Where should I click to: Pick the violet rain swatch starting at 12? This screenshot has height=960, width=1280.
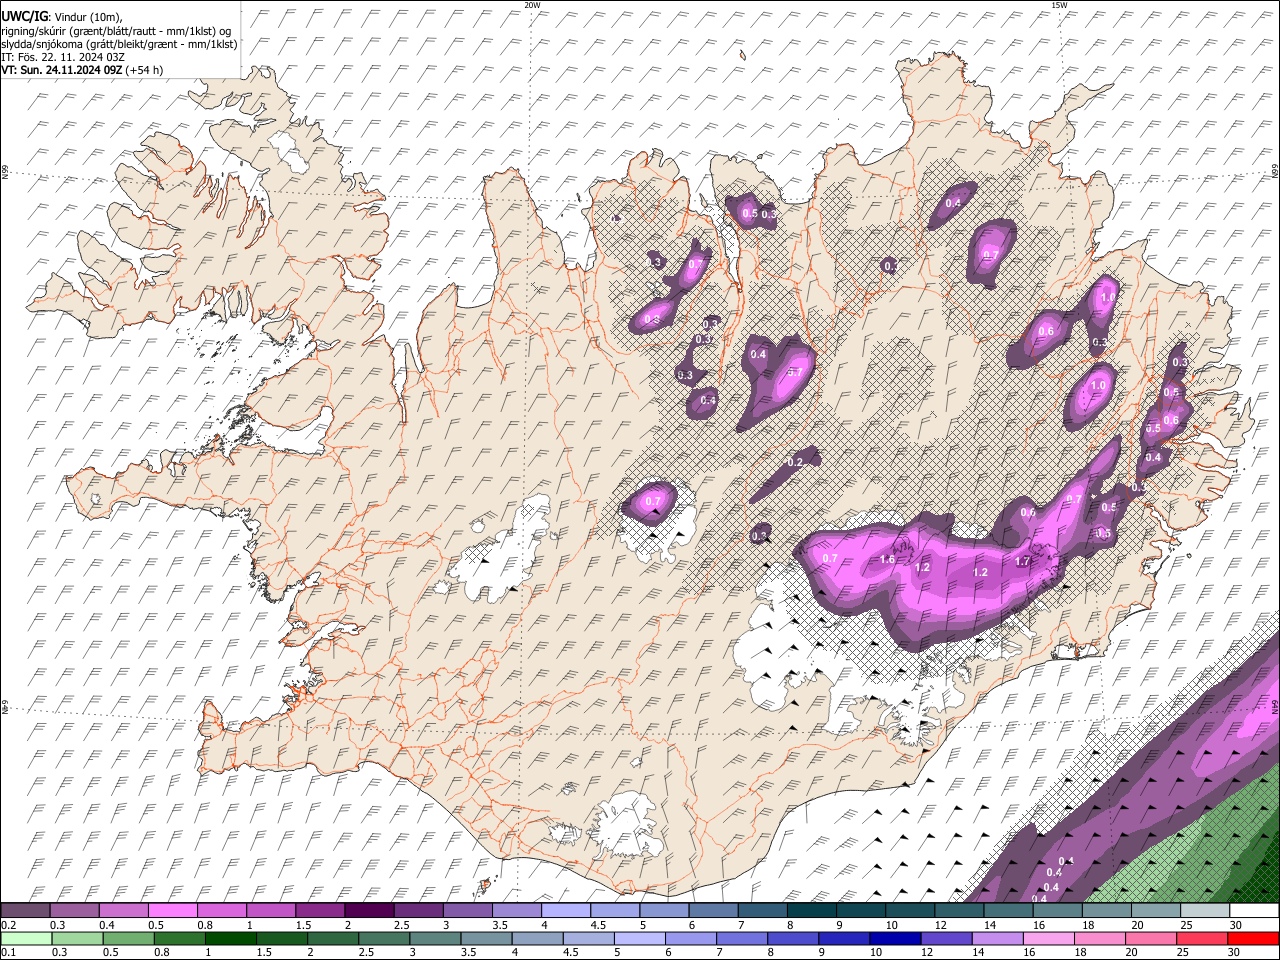[945, 938]
